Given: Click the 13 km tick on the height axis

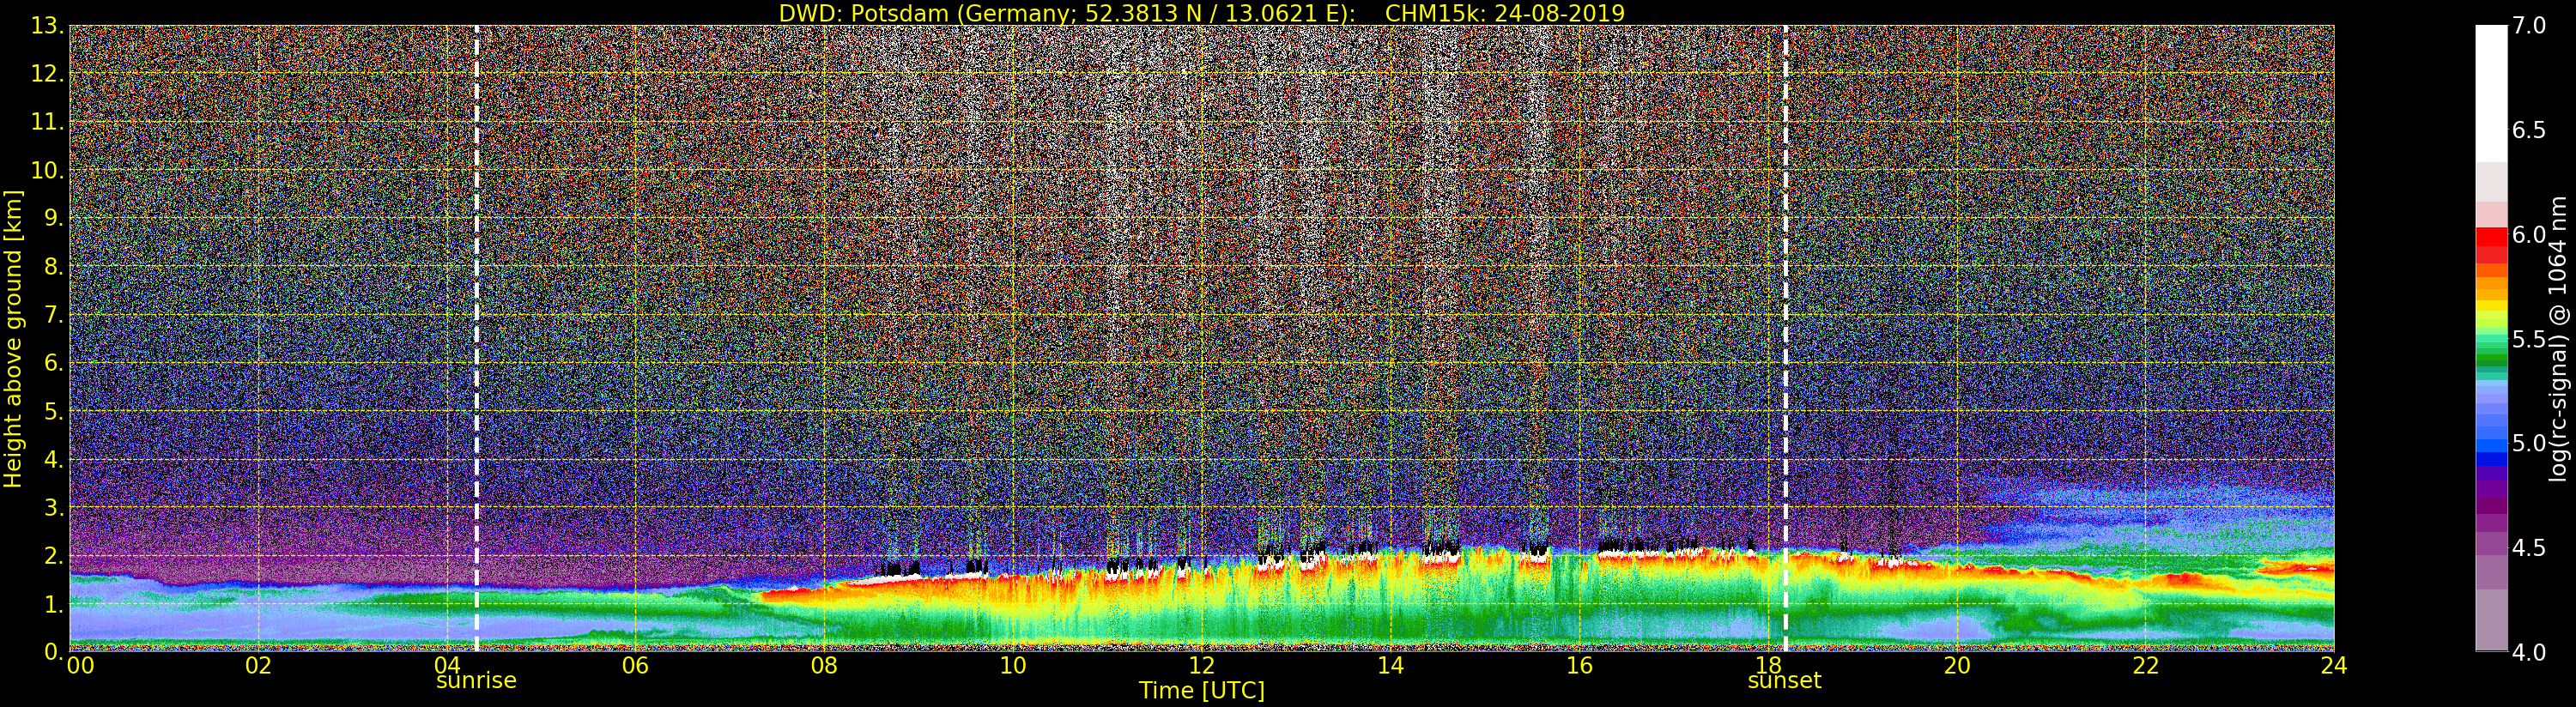Looking at the screenshot, I should point(46,26).
